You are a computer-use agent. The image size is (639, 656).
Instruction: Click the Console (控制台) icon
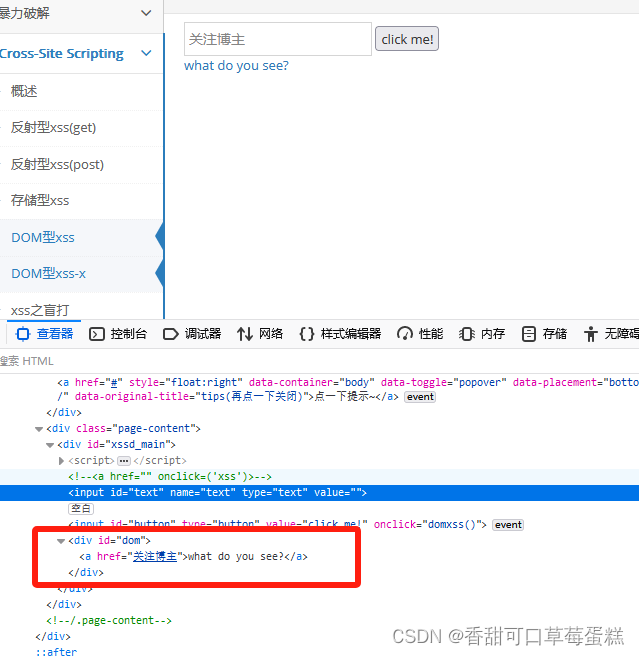coord(97,334)
